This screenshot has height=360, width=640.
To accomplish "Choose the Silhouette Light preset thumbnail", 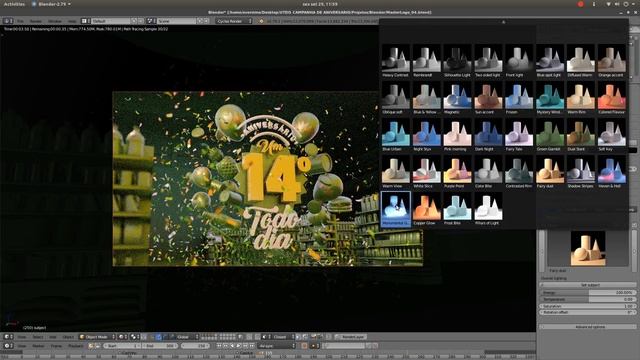I will (x=457, y=60).
